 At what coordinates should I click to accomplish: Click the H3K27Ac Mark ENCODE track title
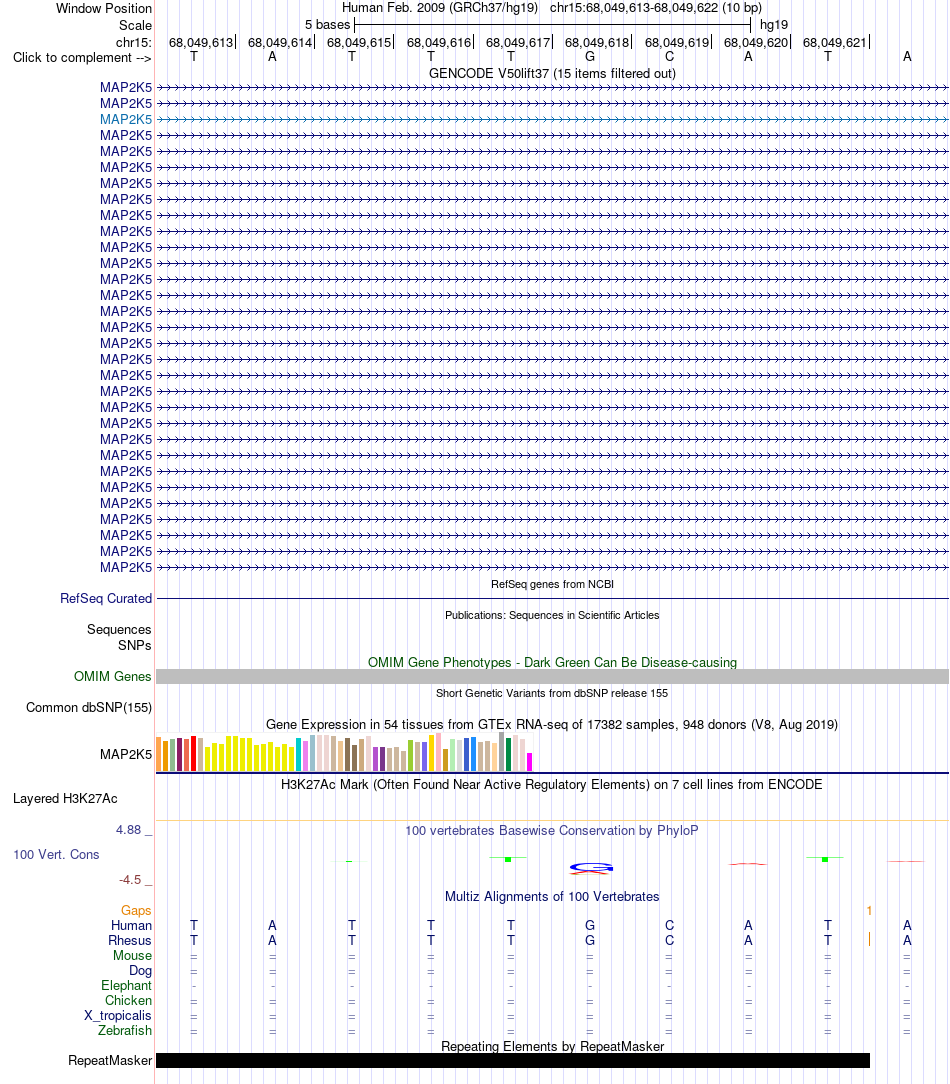[552, 785]
